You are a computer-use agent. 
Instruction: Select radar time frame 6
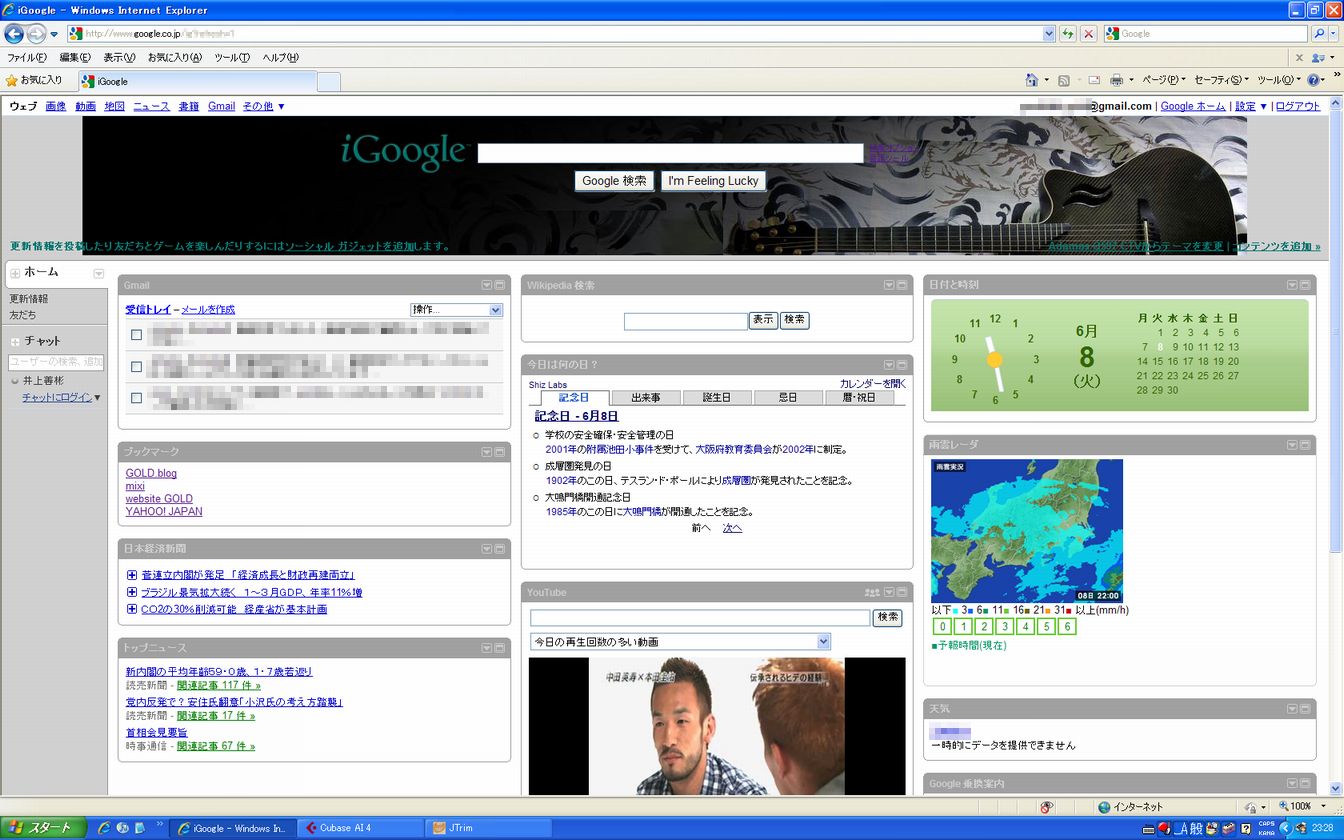1067,627
